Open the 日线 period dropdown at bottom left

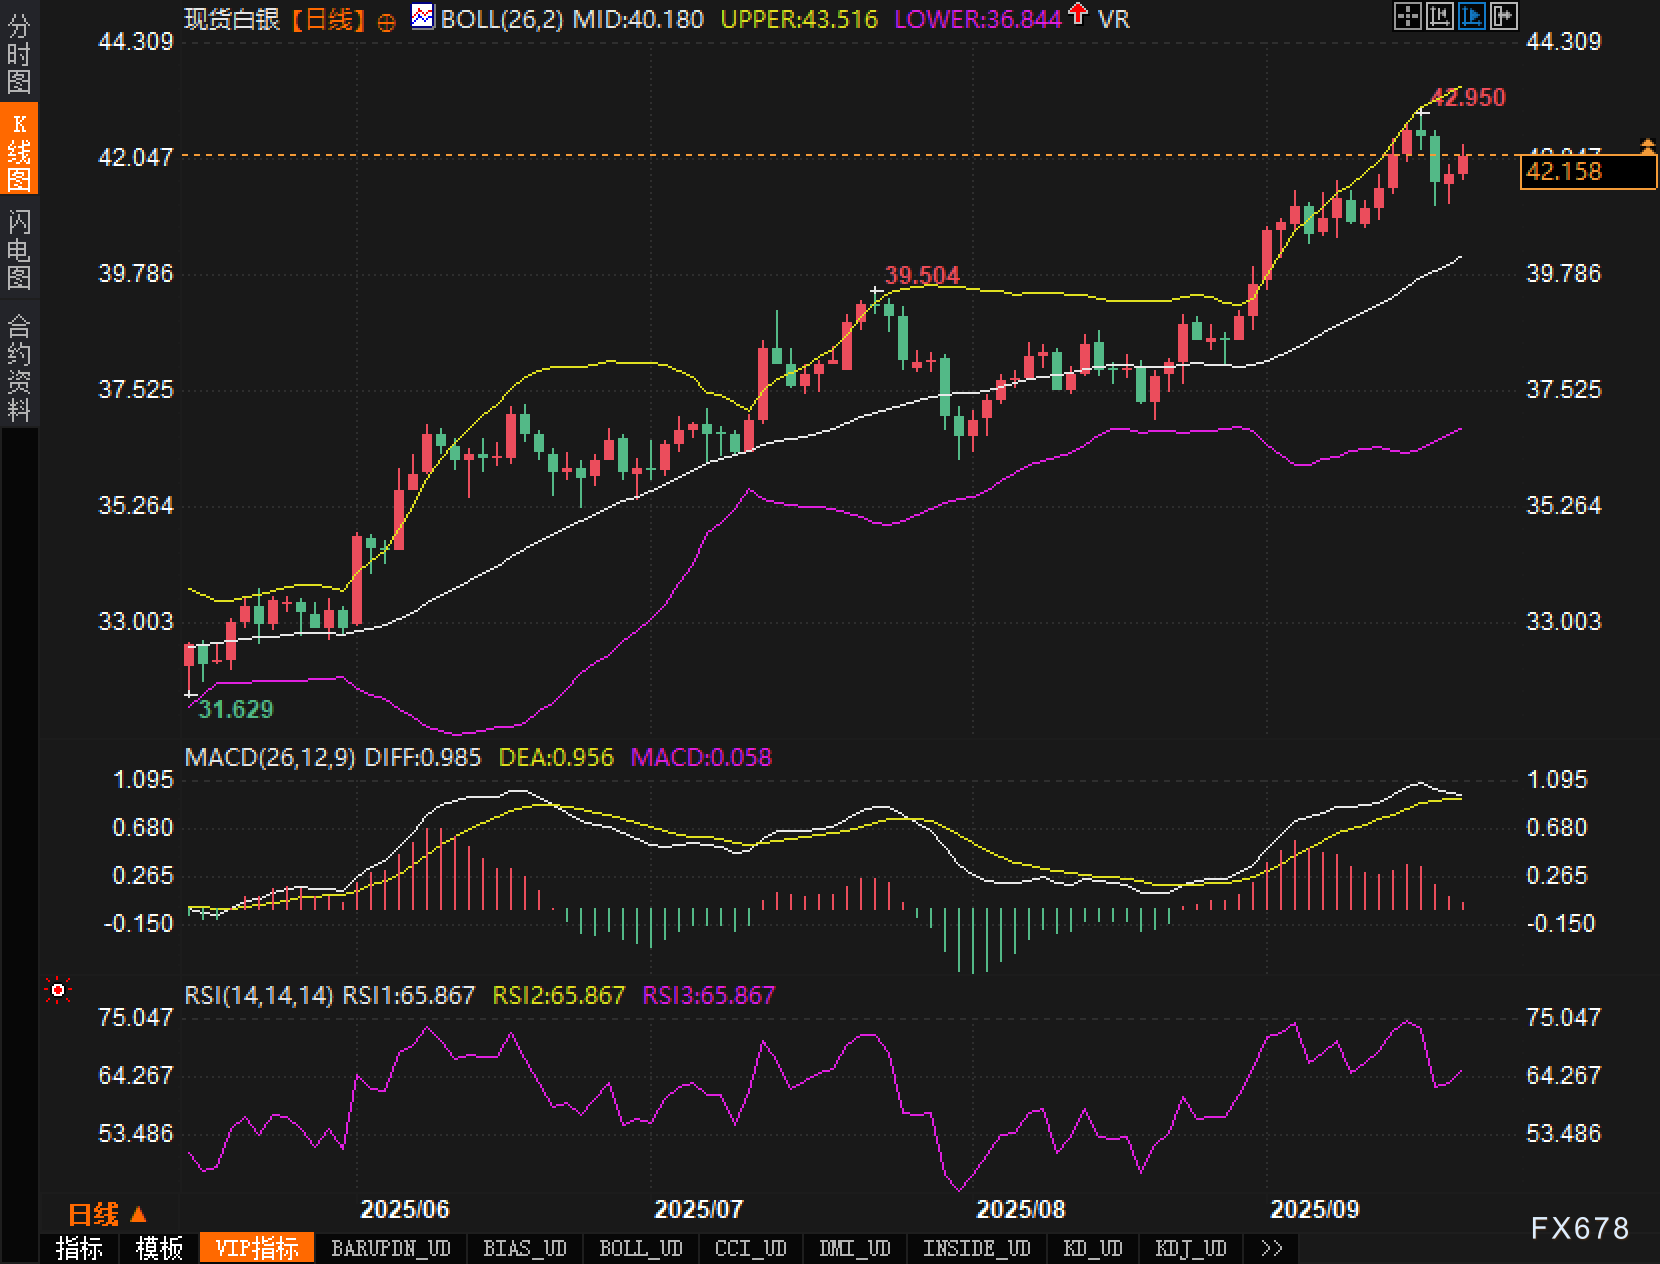[107, 1214]
